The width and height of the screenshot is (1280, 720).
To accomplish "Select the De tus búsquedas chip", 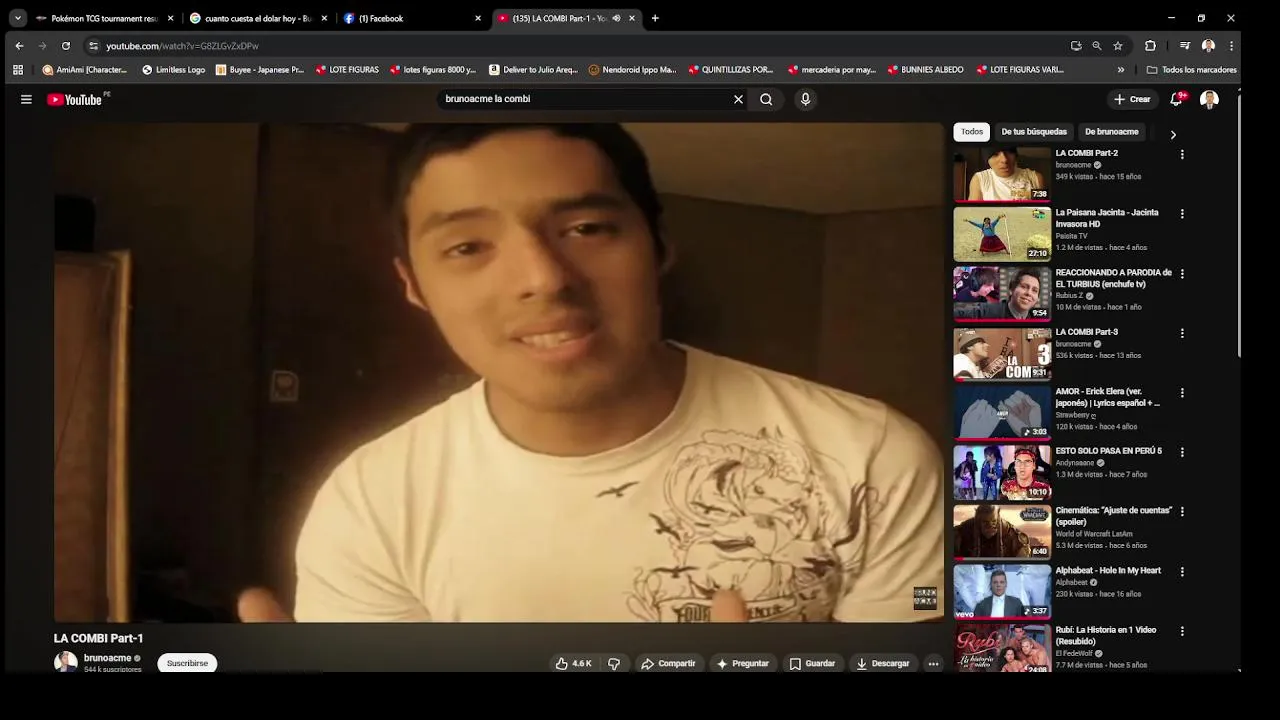I will (x=1034, y=132).
